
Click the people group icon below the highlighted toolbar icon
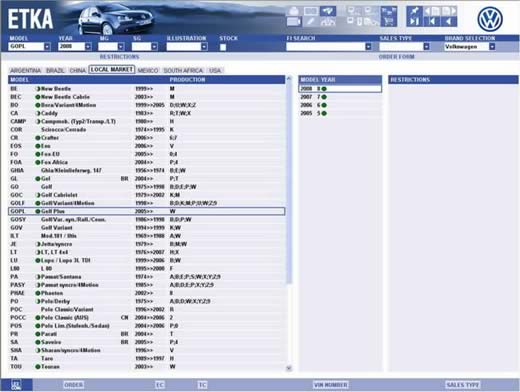click(328, 22)
